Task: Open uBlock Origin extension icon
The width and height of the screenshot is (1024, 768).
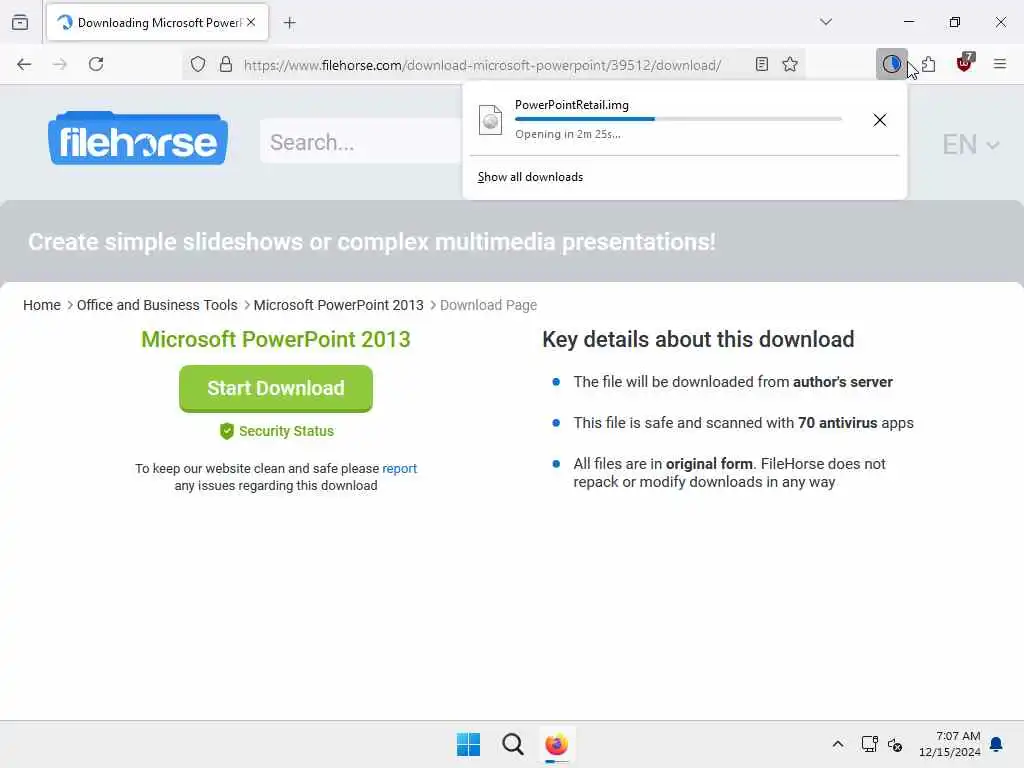Action: (x=965, y=63)
